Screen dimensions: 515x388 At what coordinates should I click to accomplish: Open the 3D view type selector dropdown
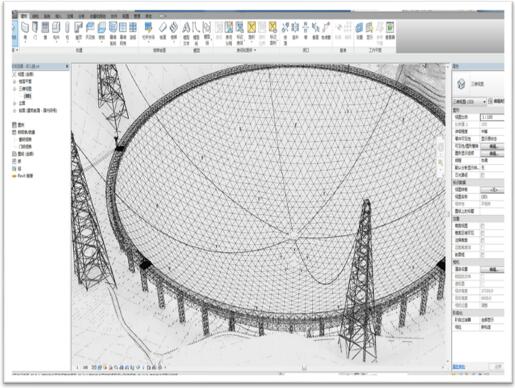click(x=469, y=101)
